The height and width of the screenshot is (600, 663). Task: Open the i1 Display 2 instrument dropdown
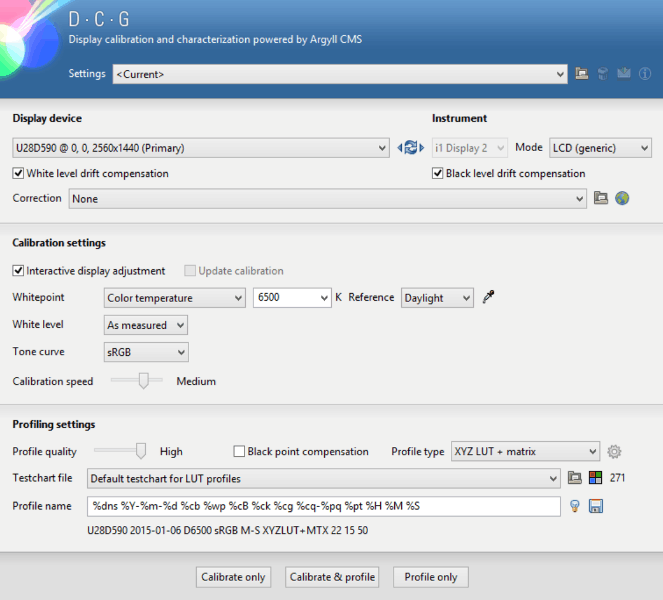469,148
